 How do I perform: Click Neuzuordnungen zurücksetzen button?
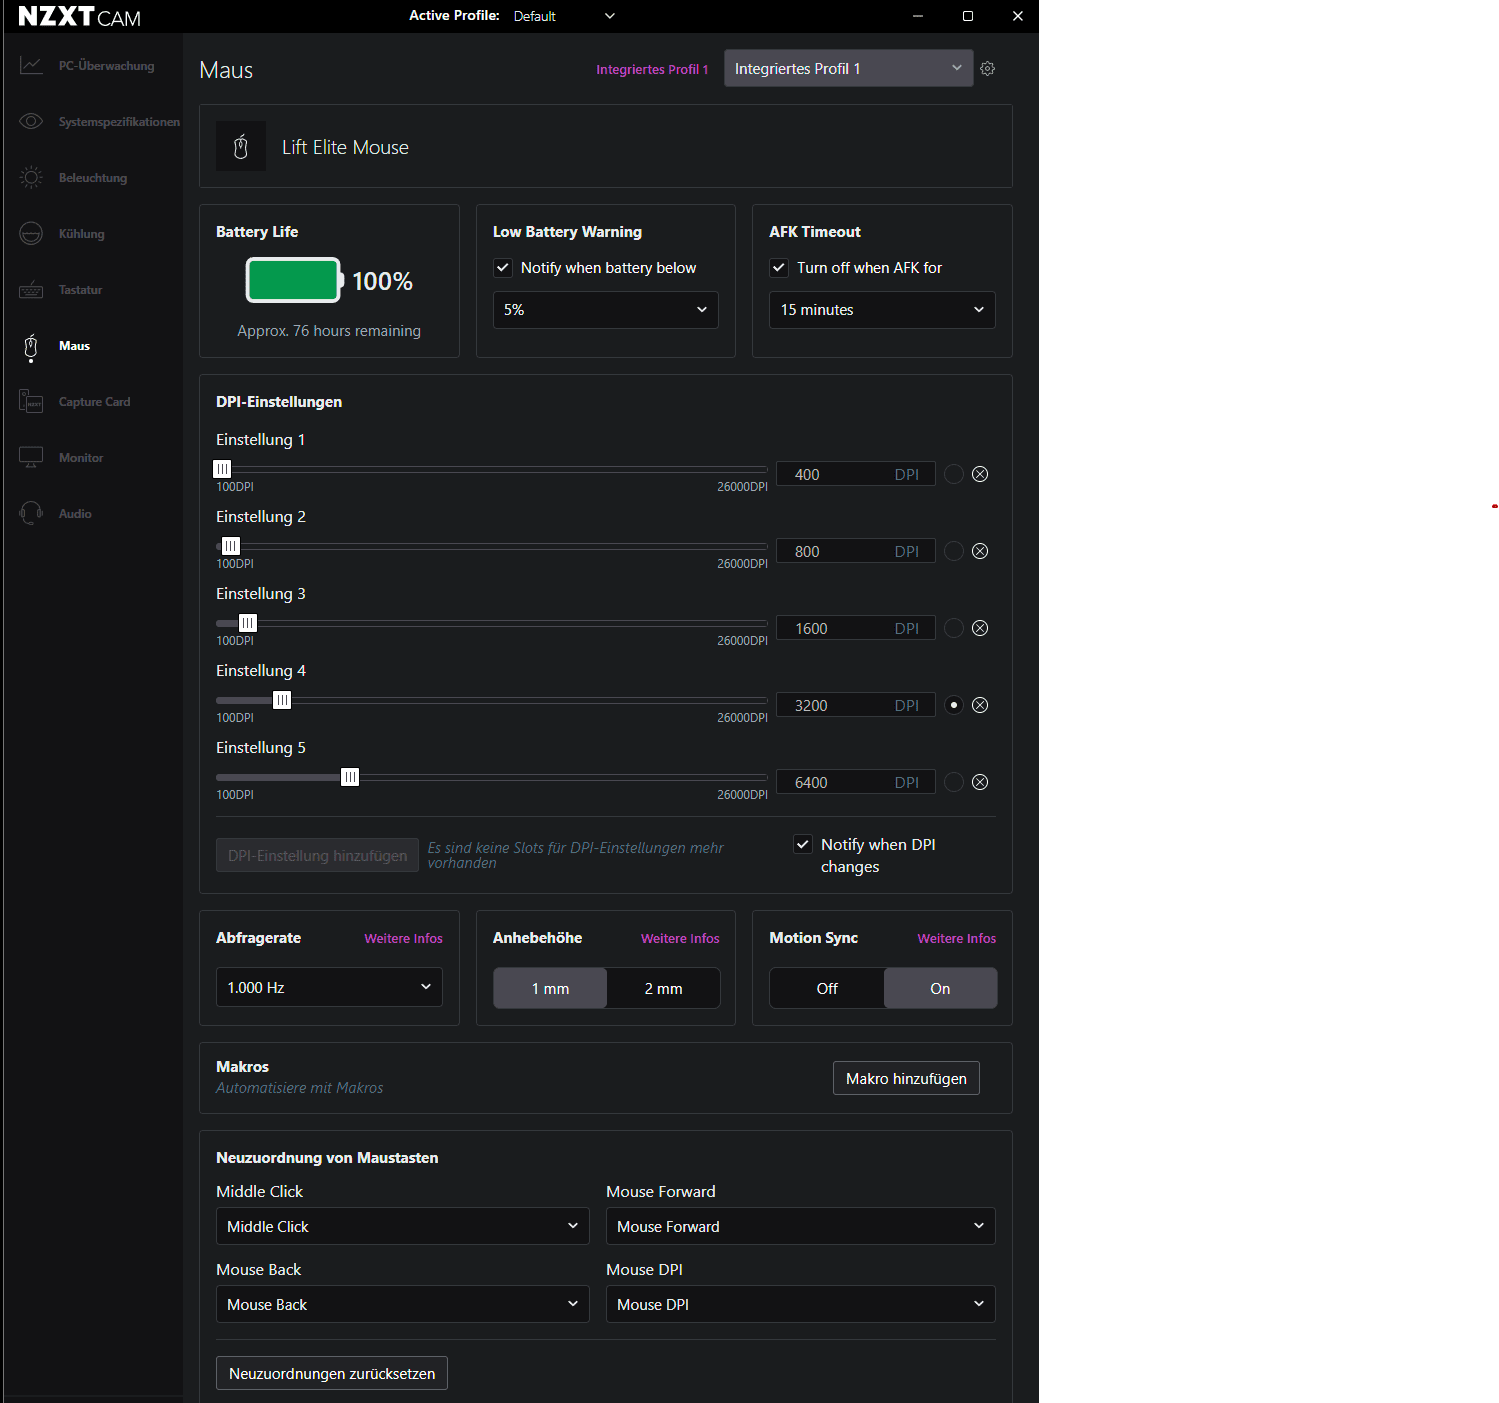click(332, 1373)
